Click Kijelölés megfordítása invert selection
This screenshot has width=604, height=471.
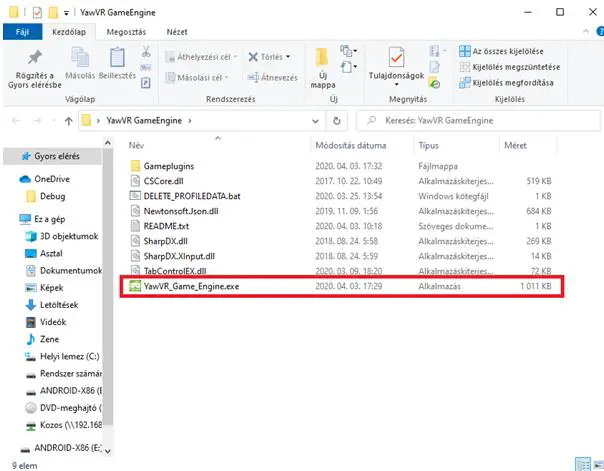506,83
